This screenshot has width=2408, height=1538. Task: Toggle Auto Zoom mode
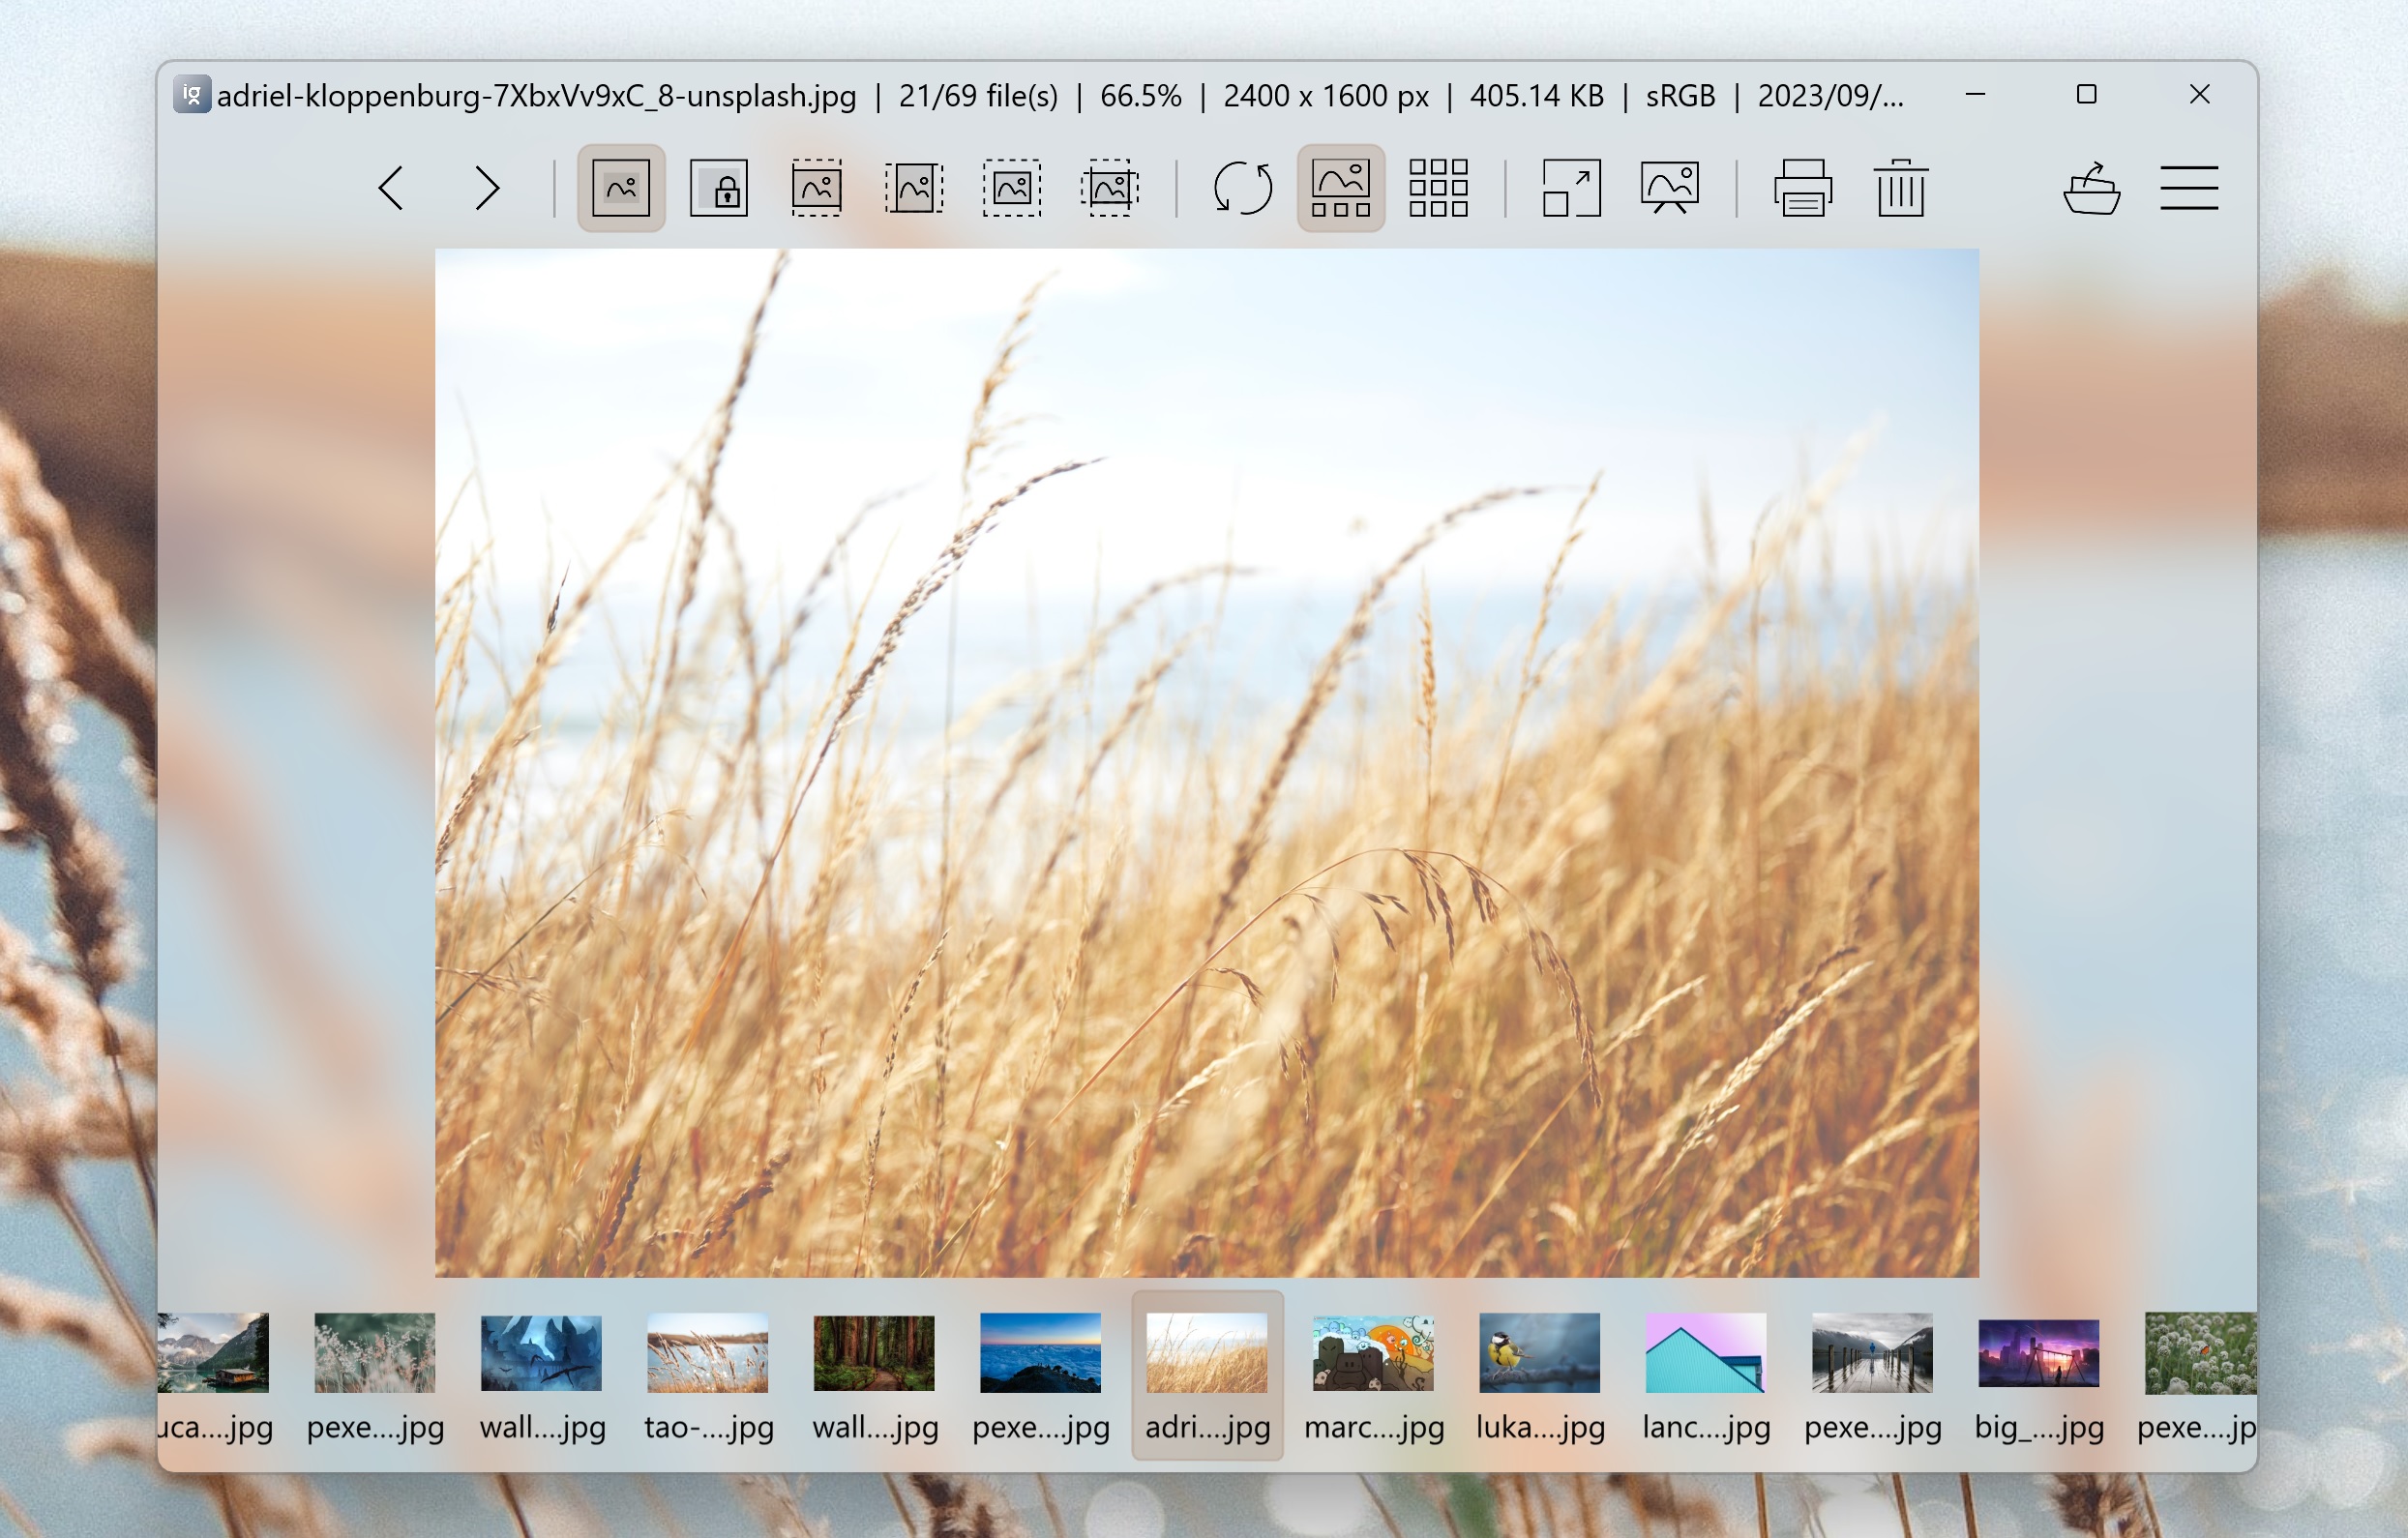click(621, 188)
